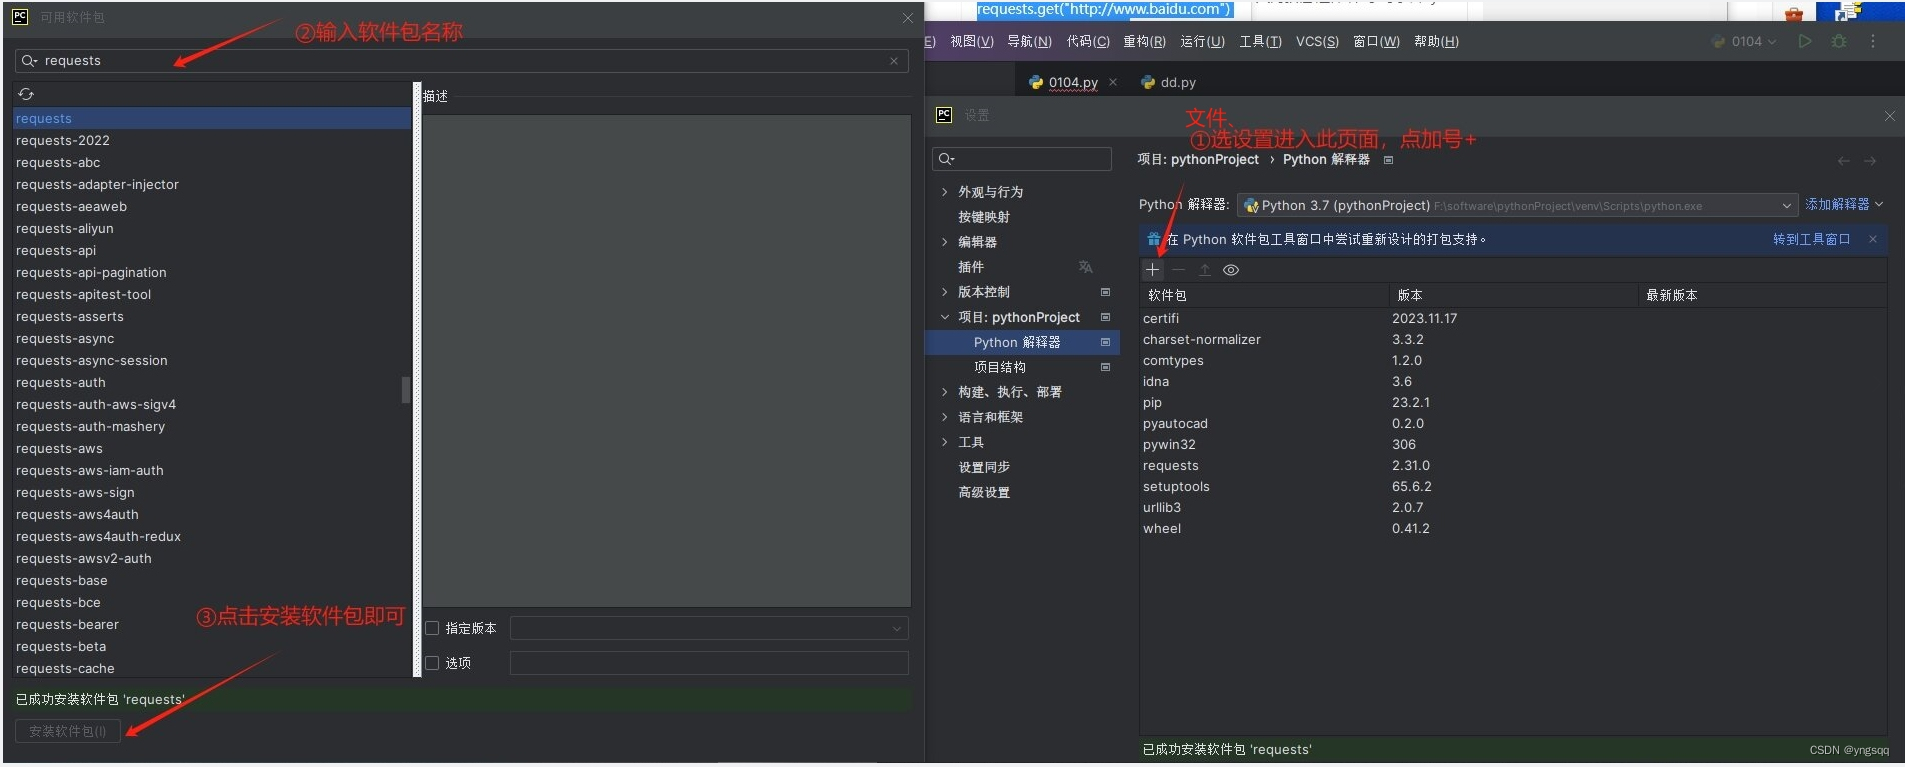1905x767 pixels.
Task: Select requests-2022 in package list
Action: click(212, 141)
